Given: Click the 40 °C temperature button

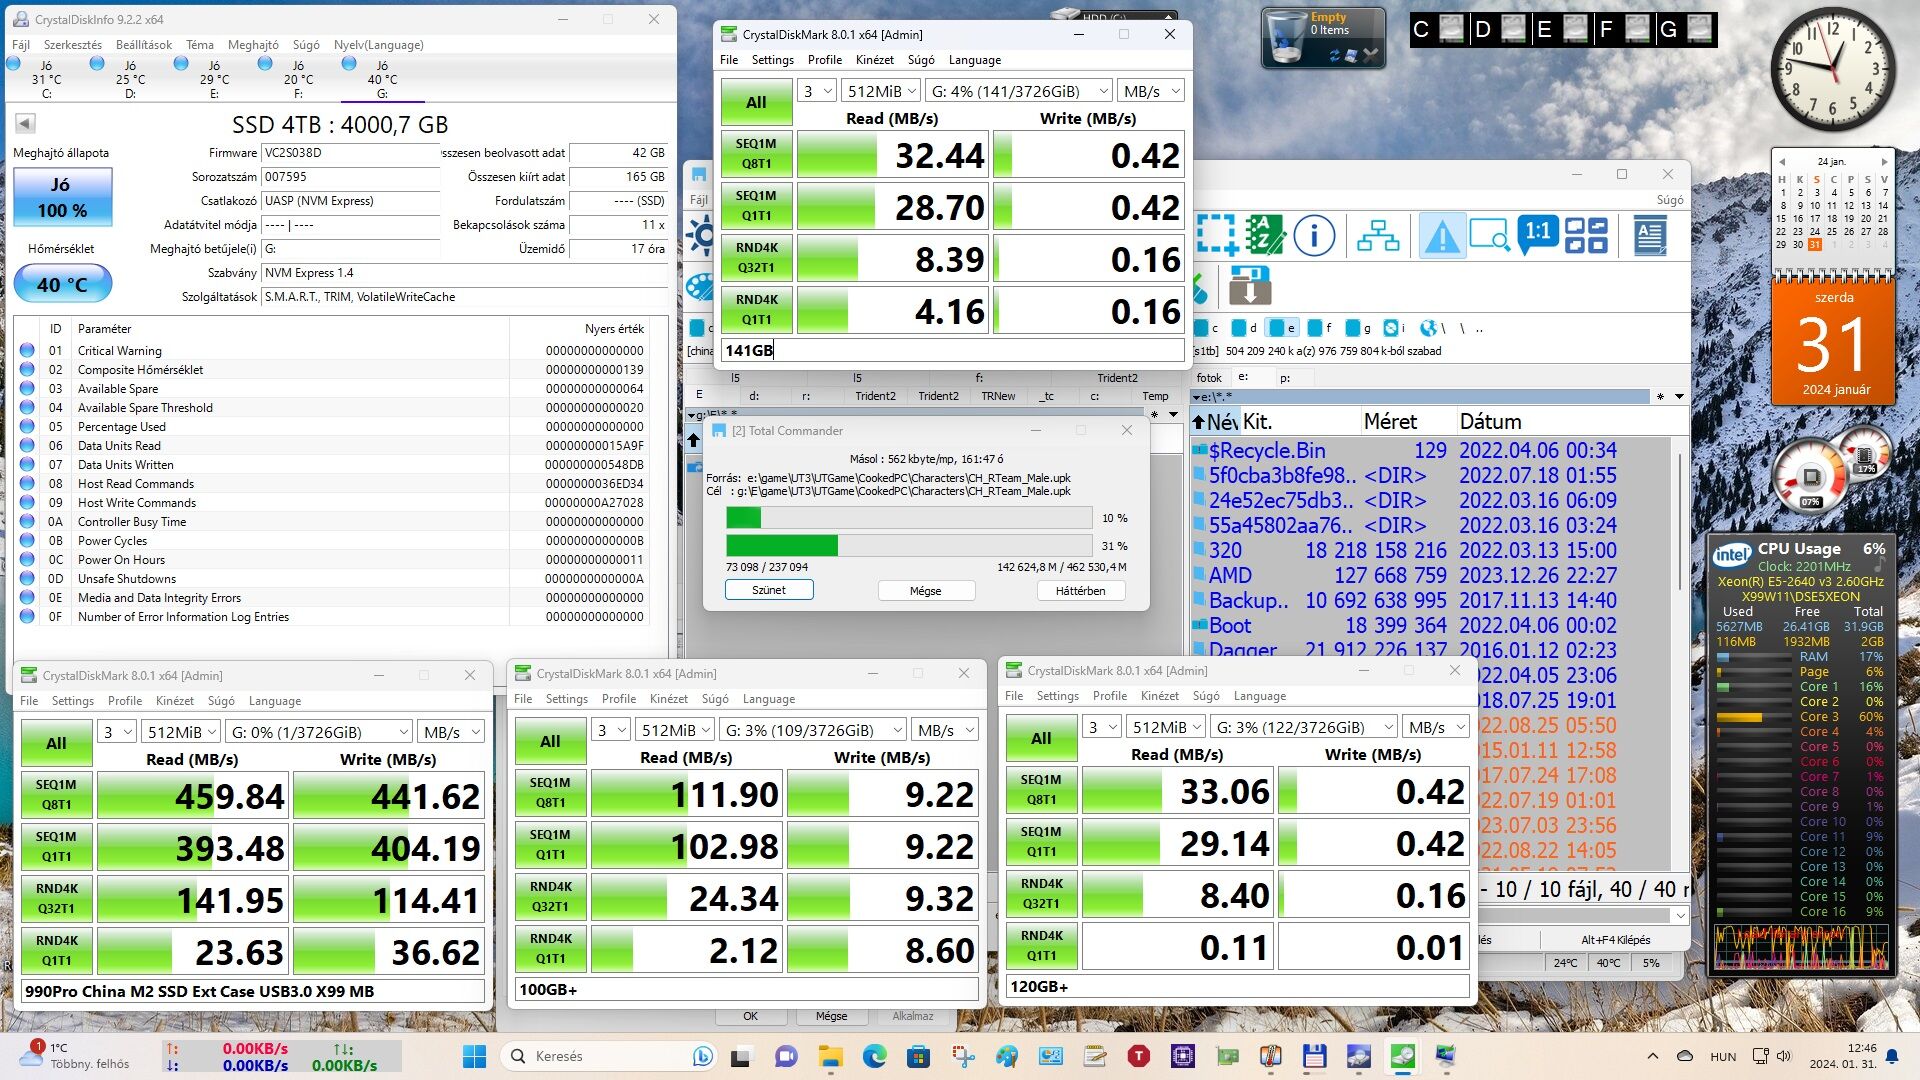Looking at the screenshot, I should [62, 285].
